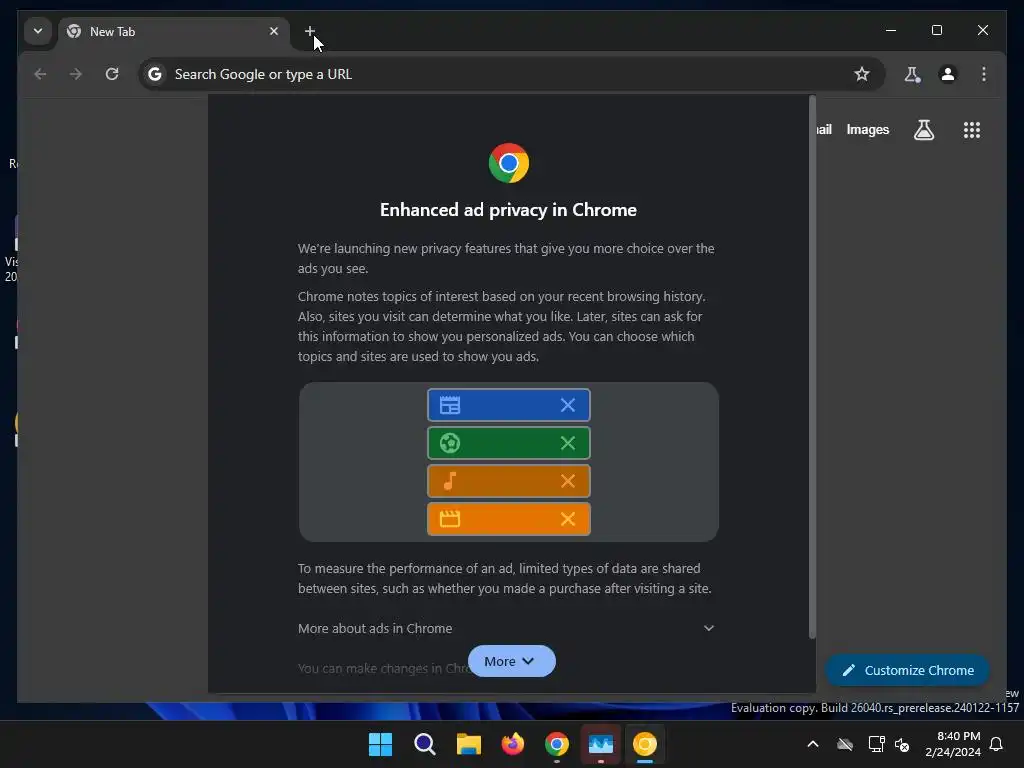The image size is (1024, 768).
Task: Open File Explorer from taskbar
Action: click(x=468, y=744)
